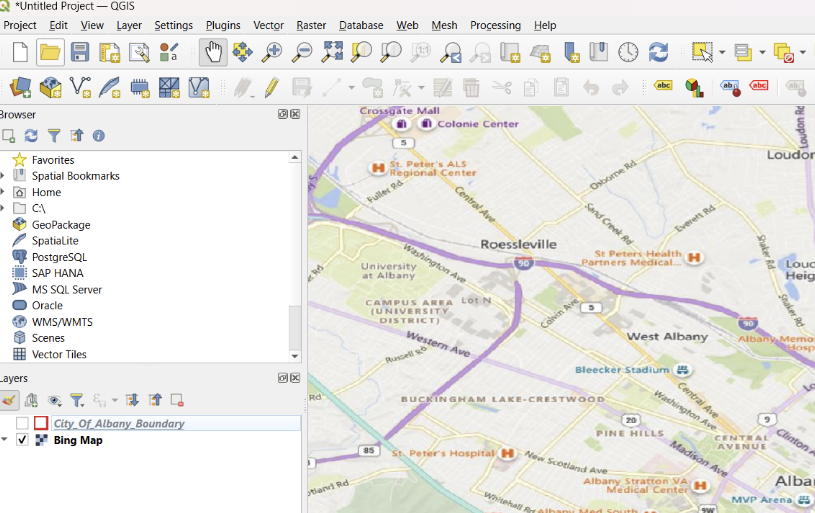Select PostgreSQL in the Browser tree
This screenshot has height=513, width=815.
pos(59,257)
